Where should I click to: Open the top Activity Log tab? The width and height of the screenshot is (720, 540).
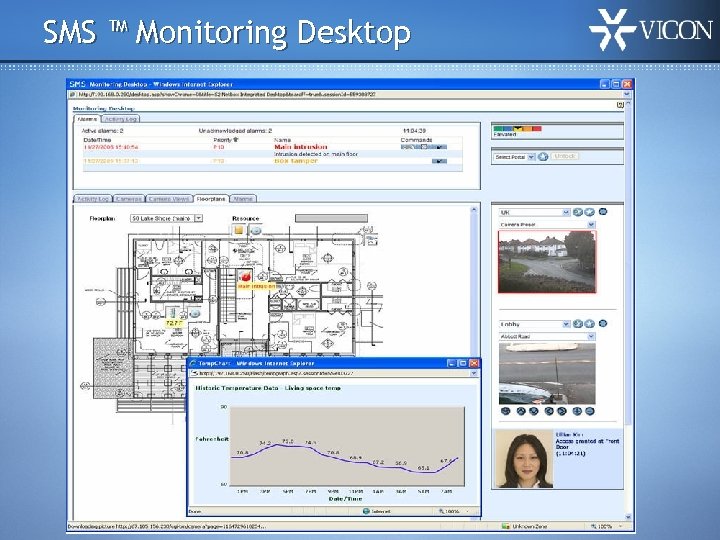click(121, 119)
